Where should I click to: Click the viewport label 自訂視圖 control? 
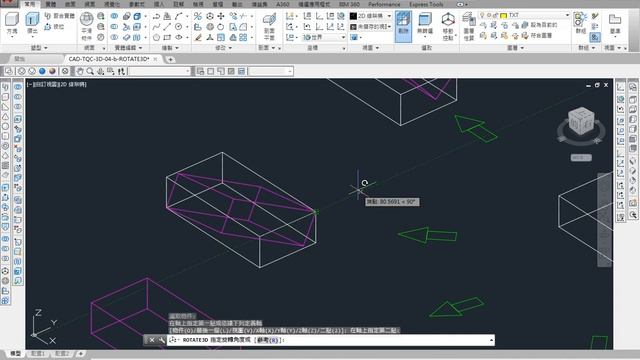point(46,84)
